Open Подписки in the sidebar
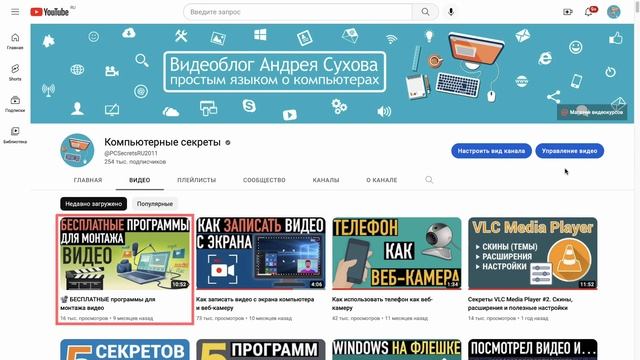This screenshot has height=360, width=640. 15,104
